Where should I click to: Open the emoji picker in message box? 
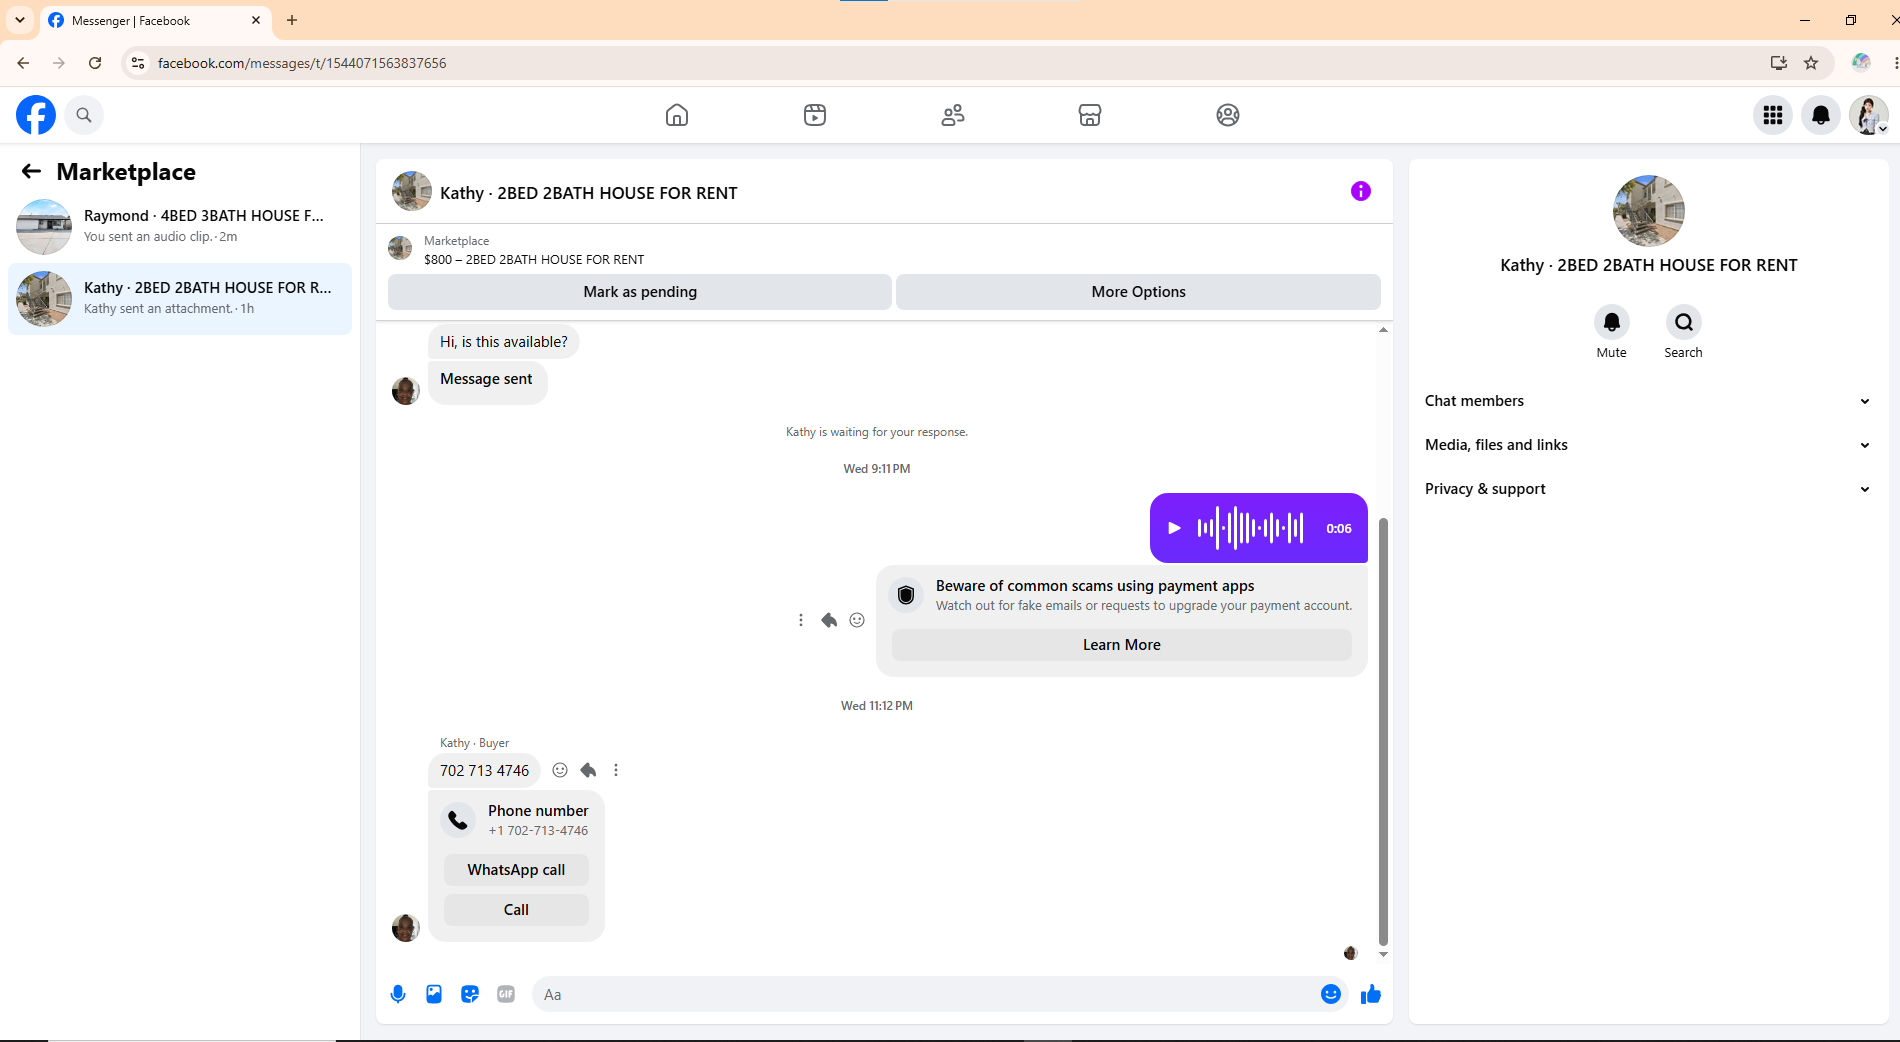tap(1331, 994)
